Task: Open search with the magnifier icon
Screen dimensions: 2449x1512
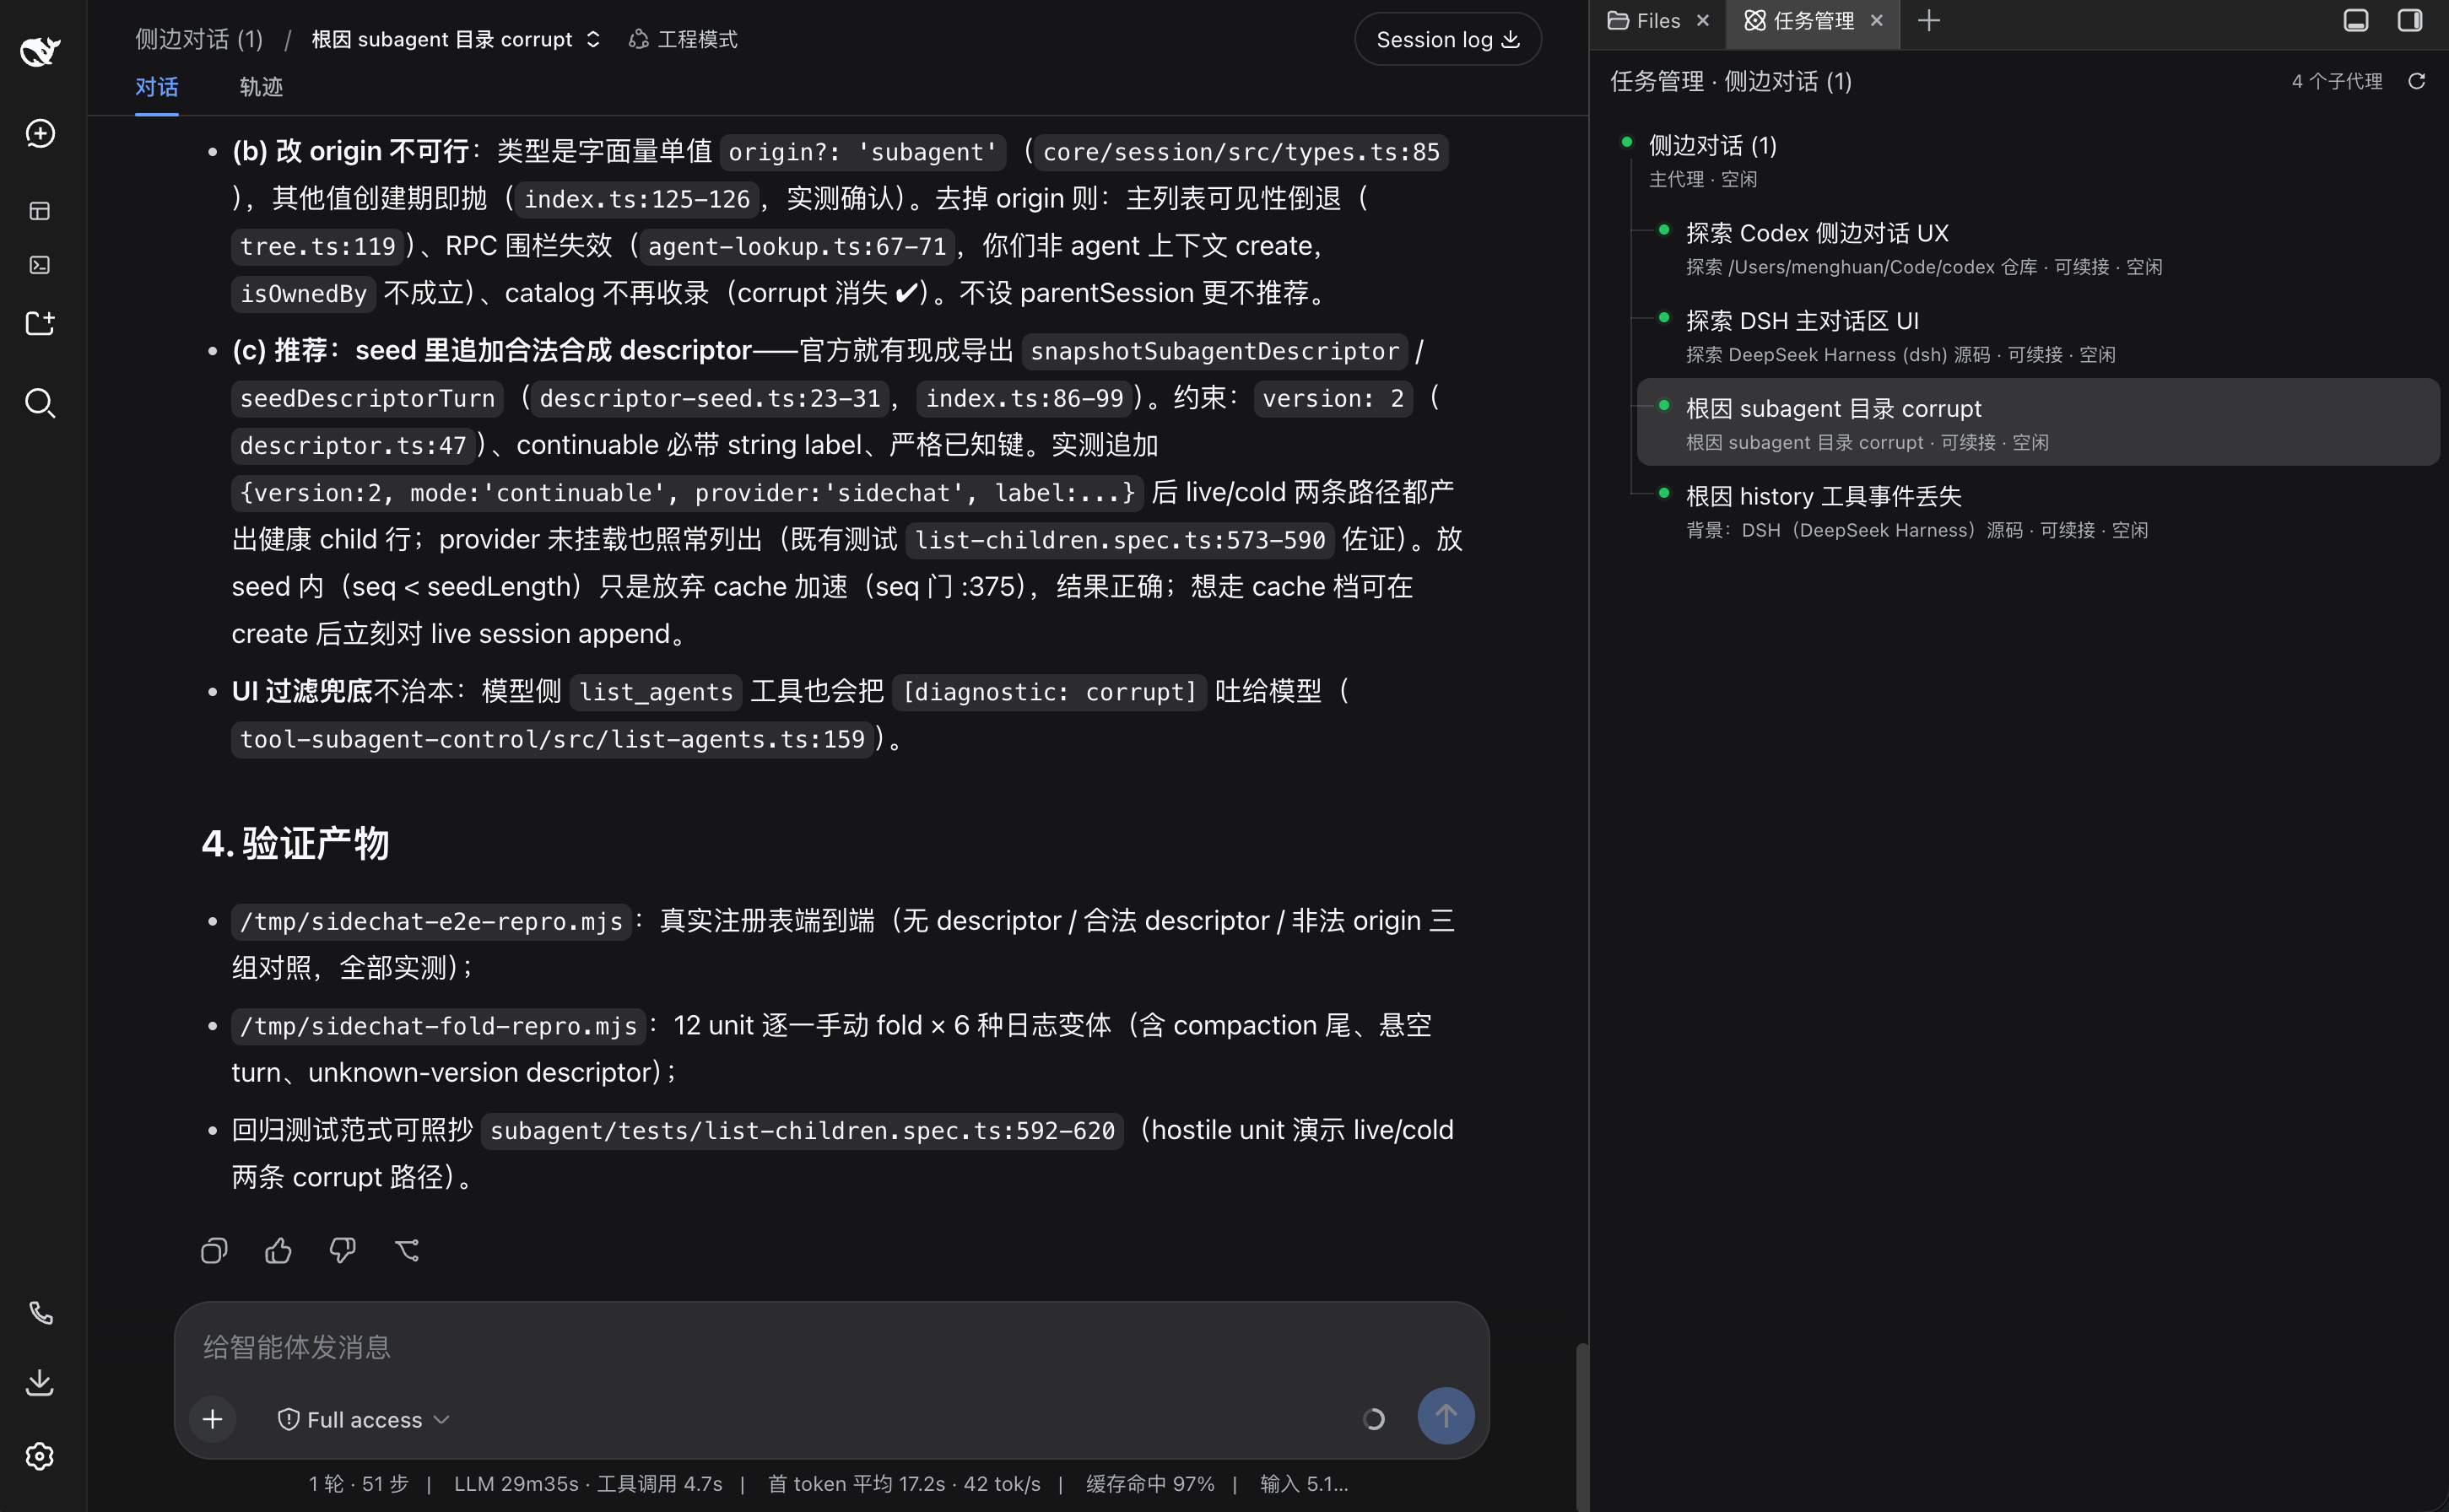Action: 40,403
